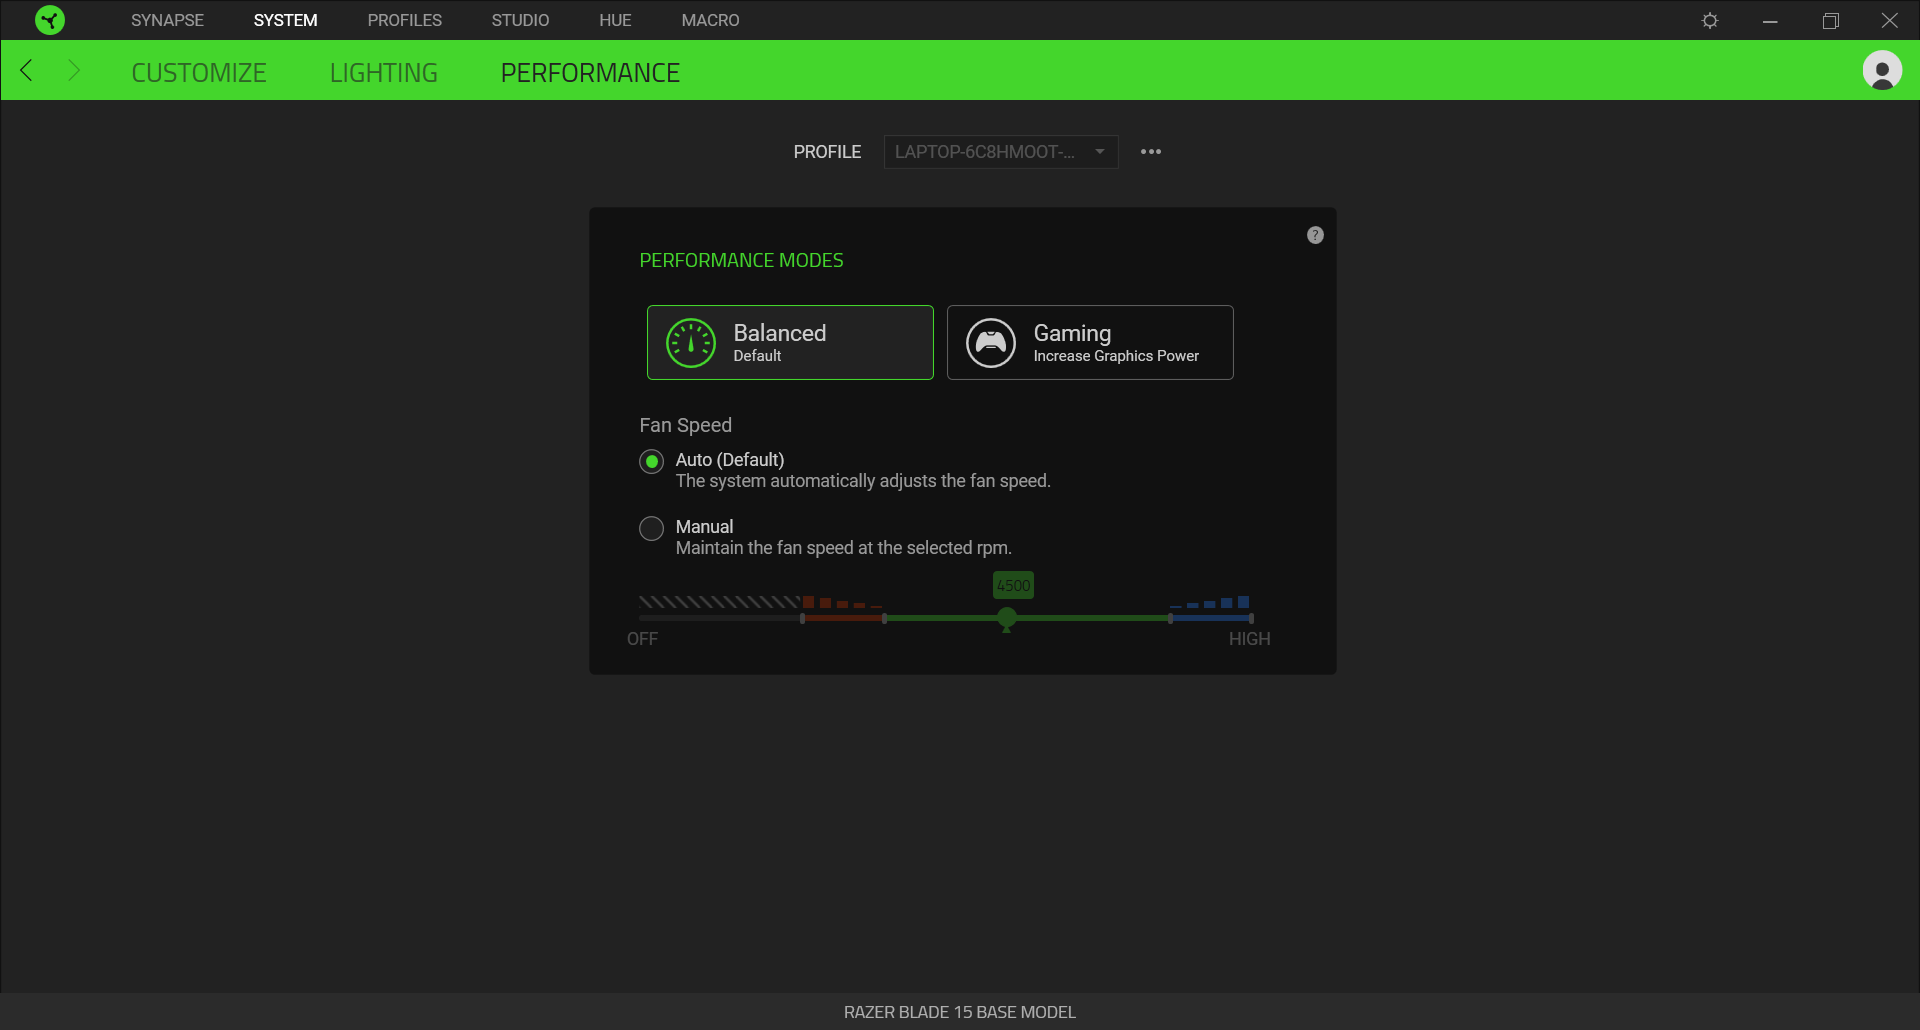Open the SYNAPSE tab
The width and height of the screenshot is (1920, 1030).
pyautogui.click(x=167, y=20)
